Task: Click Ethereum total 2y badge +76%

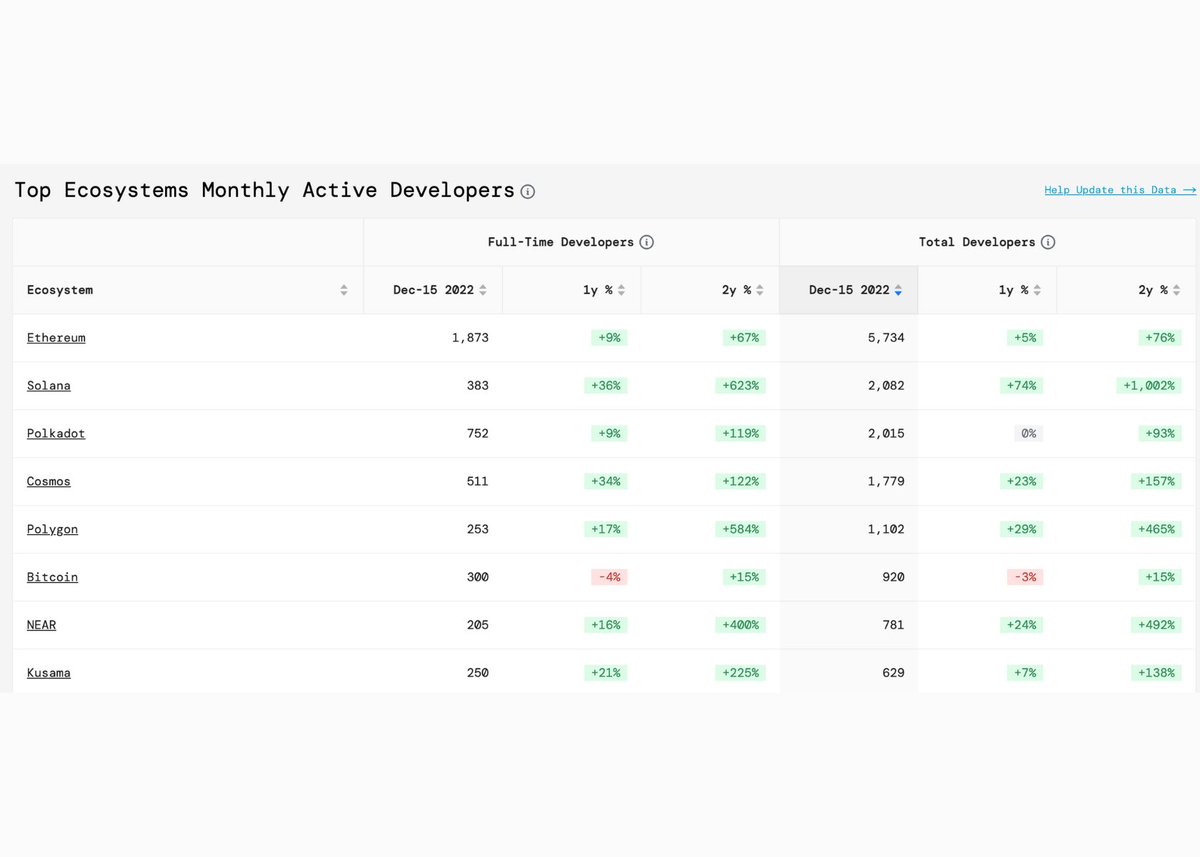Action: pos(1160,338)
